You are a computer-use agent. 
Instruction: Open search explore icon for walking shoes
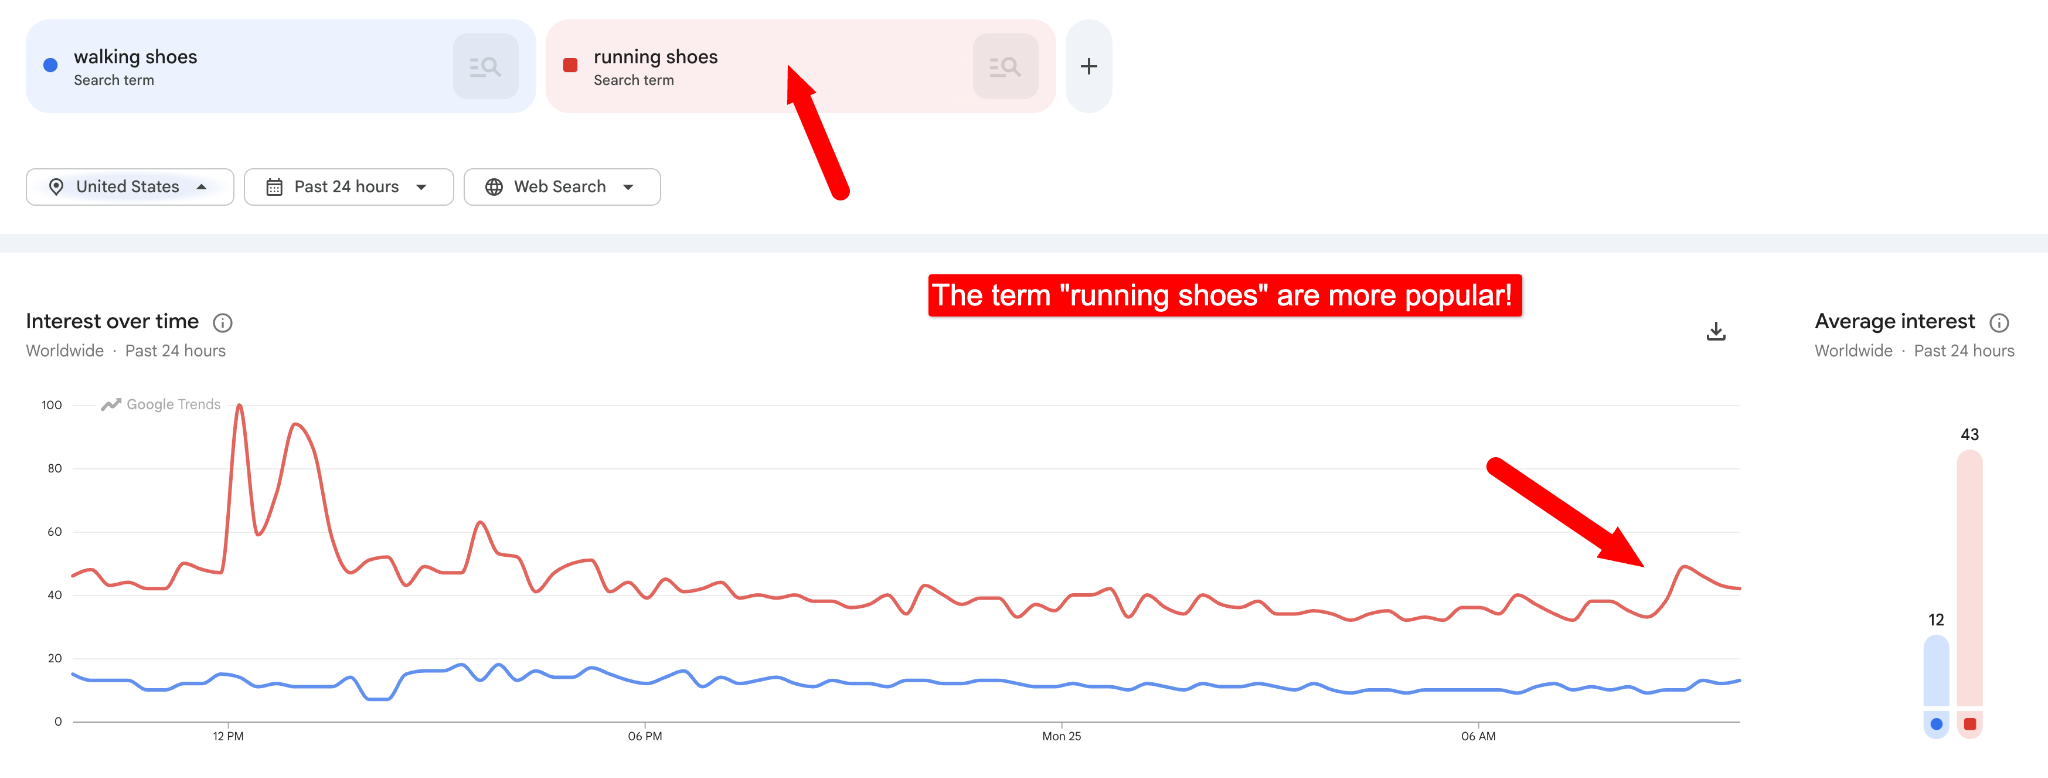click(x=485, y=66)
